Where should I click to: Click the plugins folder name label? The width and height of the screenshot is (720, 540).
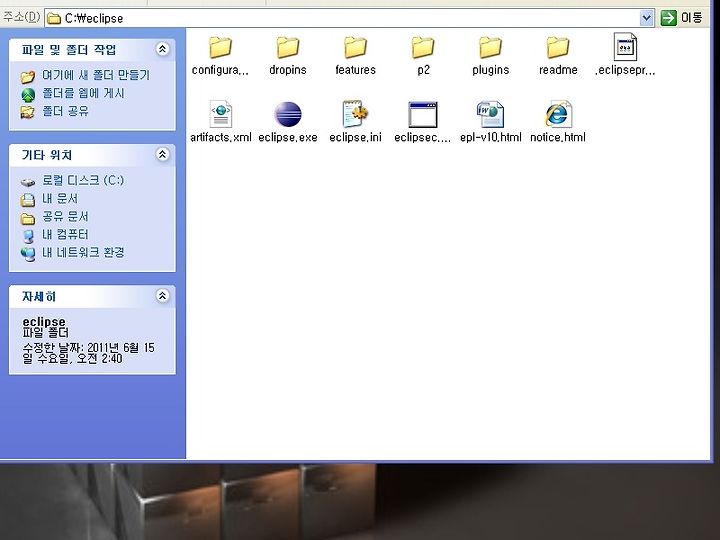pyautogui.click(x=490, y=70)
